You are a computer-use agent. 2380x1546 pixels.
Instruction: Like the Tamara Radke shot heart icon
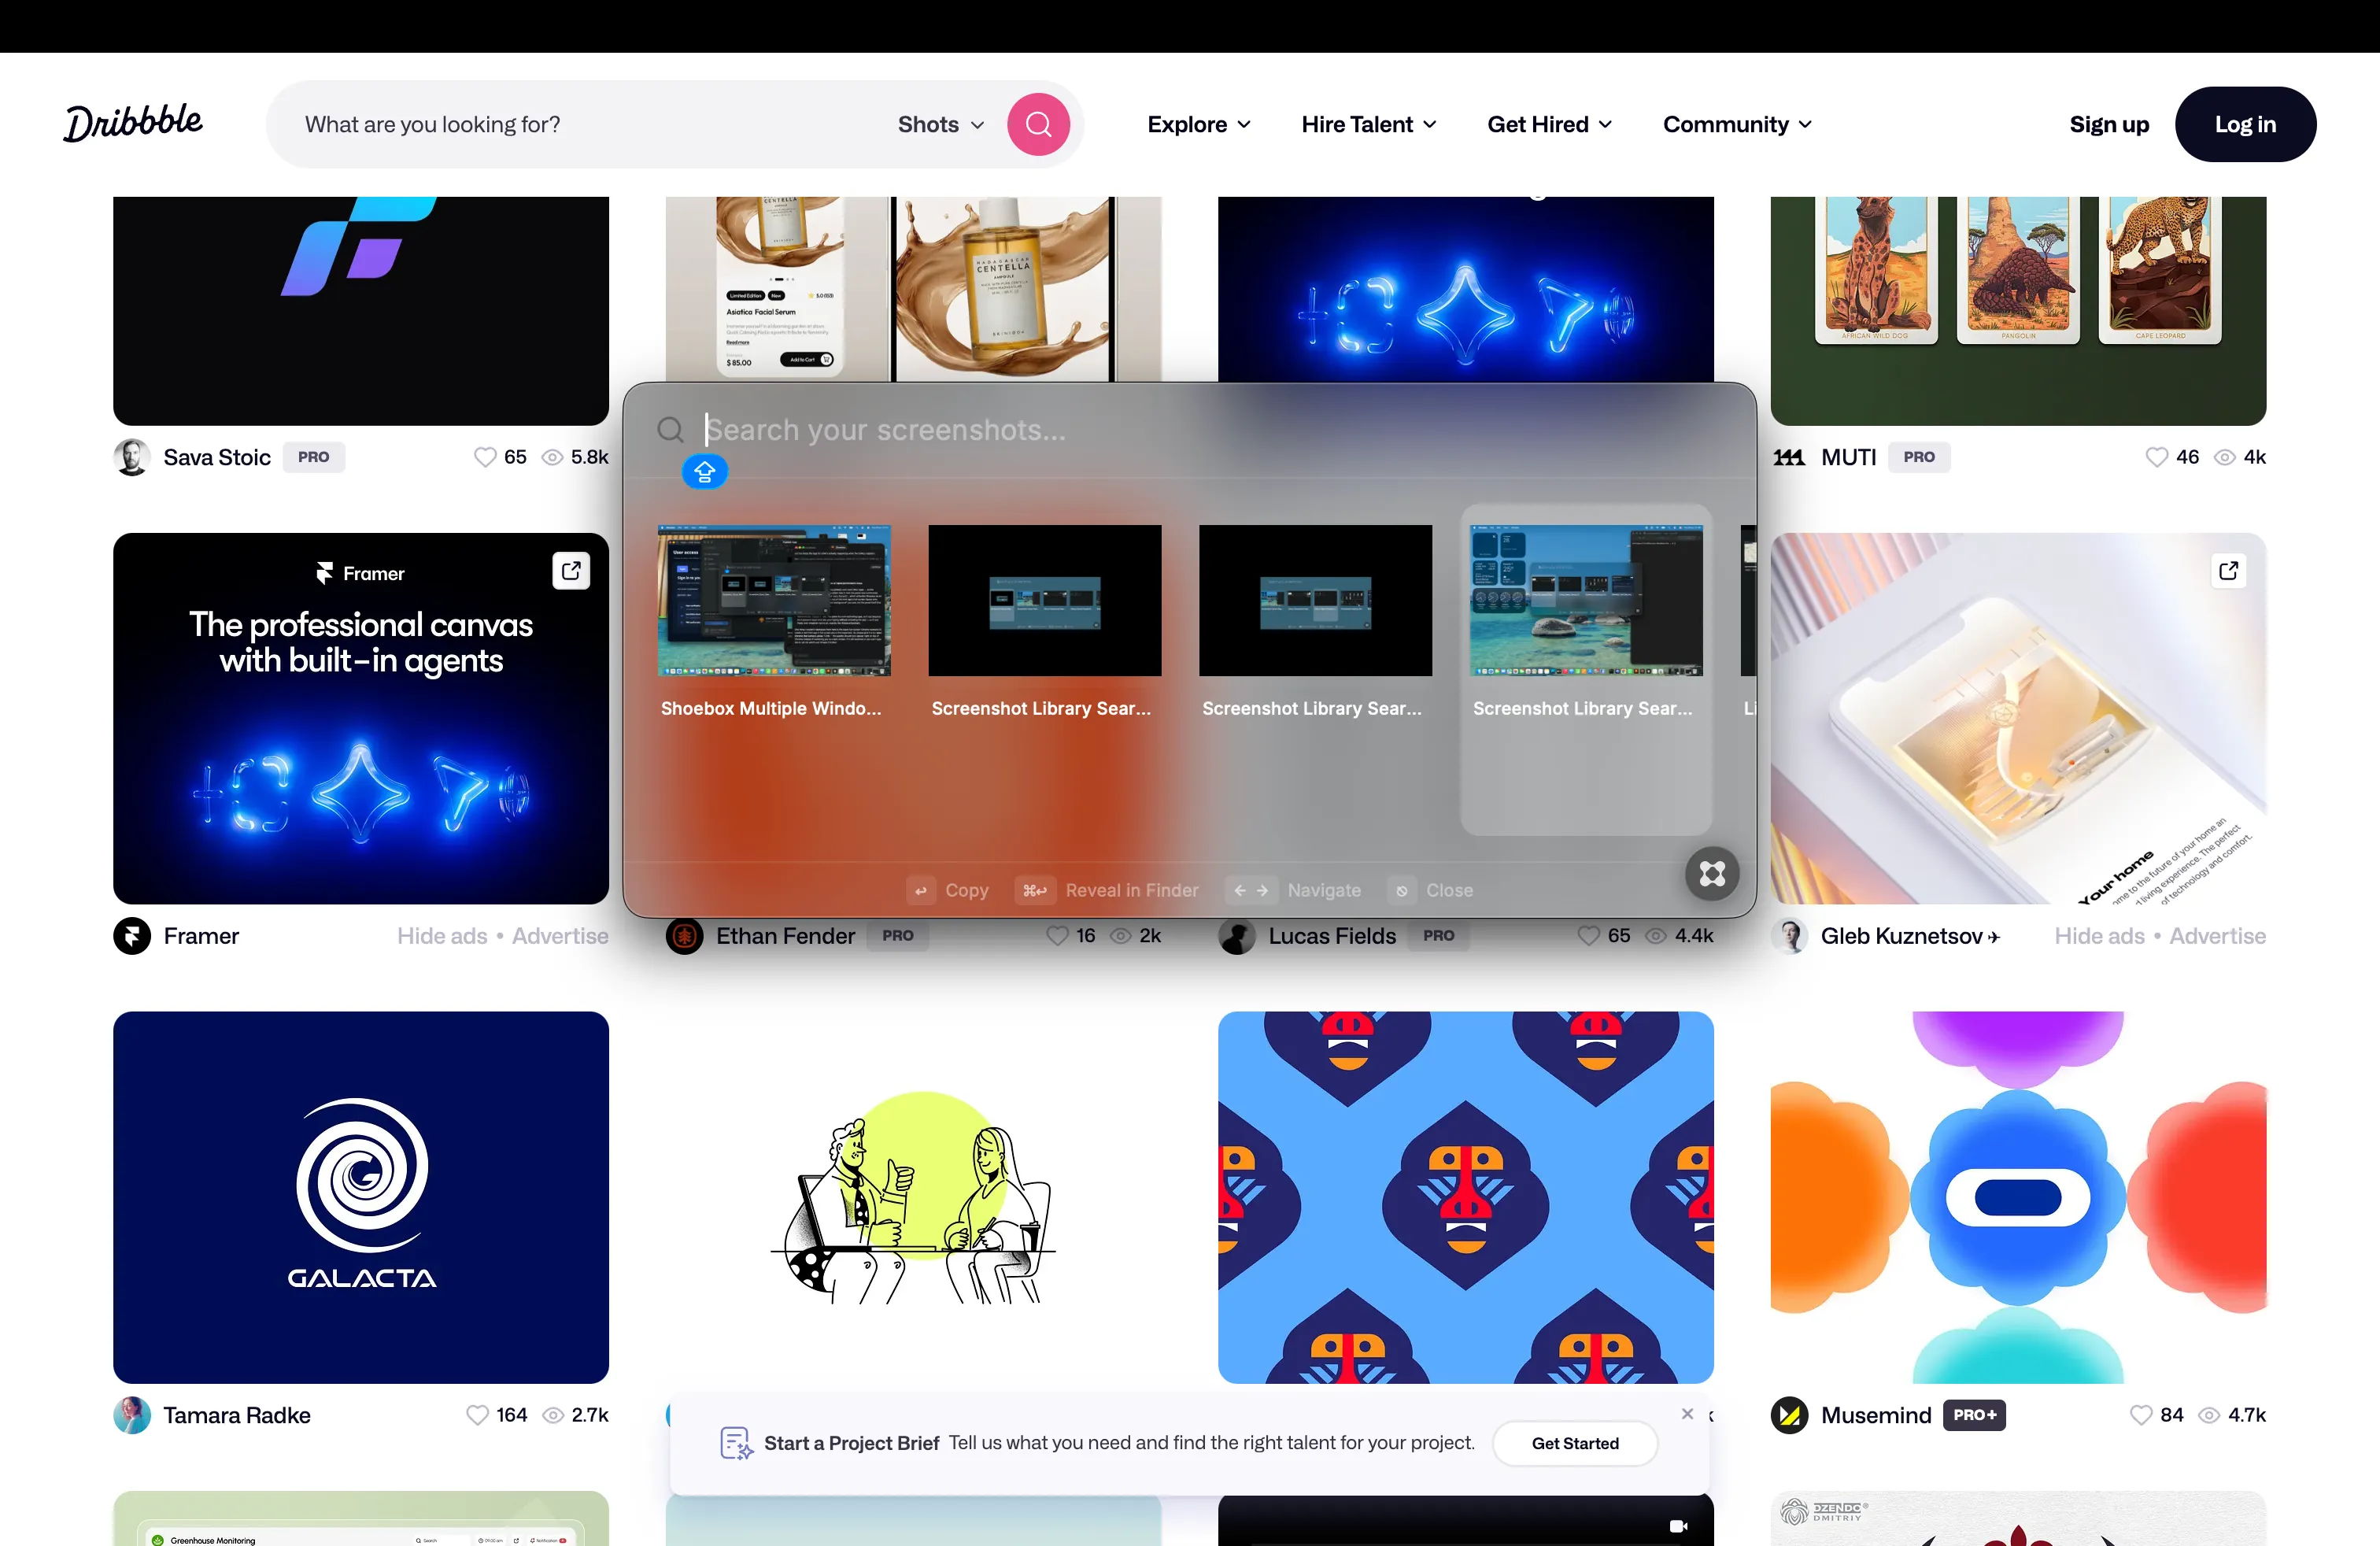point(478,1415)
